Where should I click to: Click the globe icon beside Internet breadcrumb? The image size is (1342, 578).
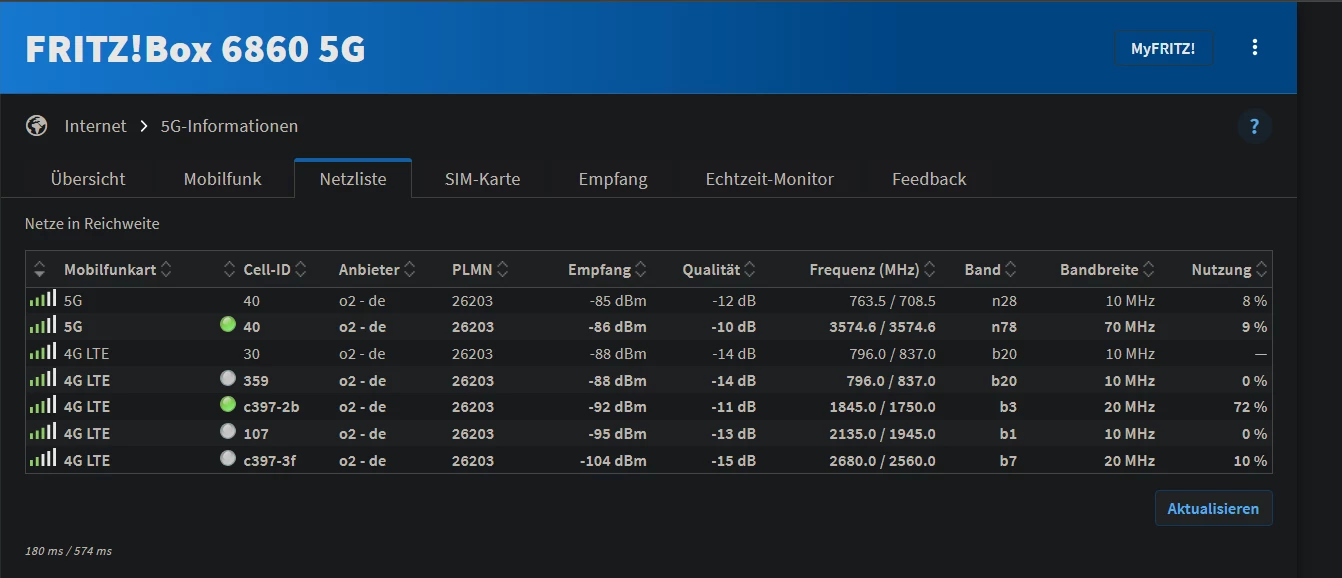[x=37, y=126]
